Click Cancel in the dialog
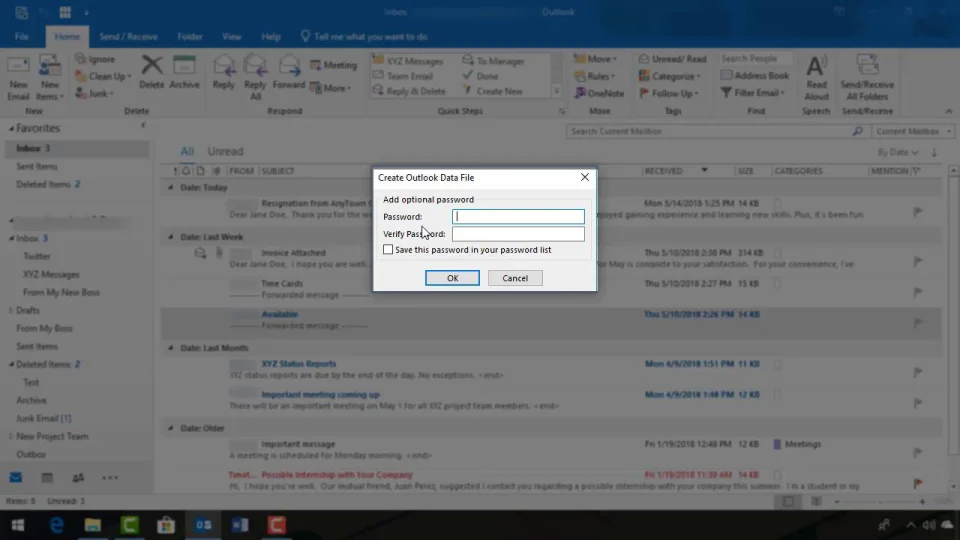 [x=515, y=278]
